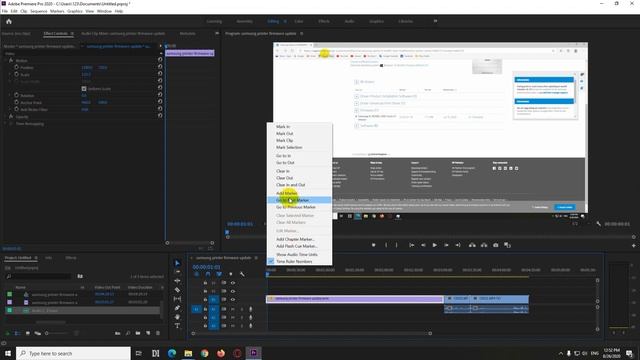Open timeline display settings wrench

(242, 274)
